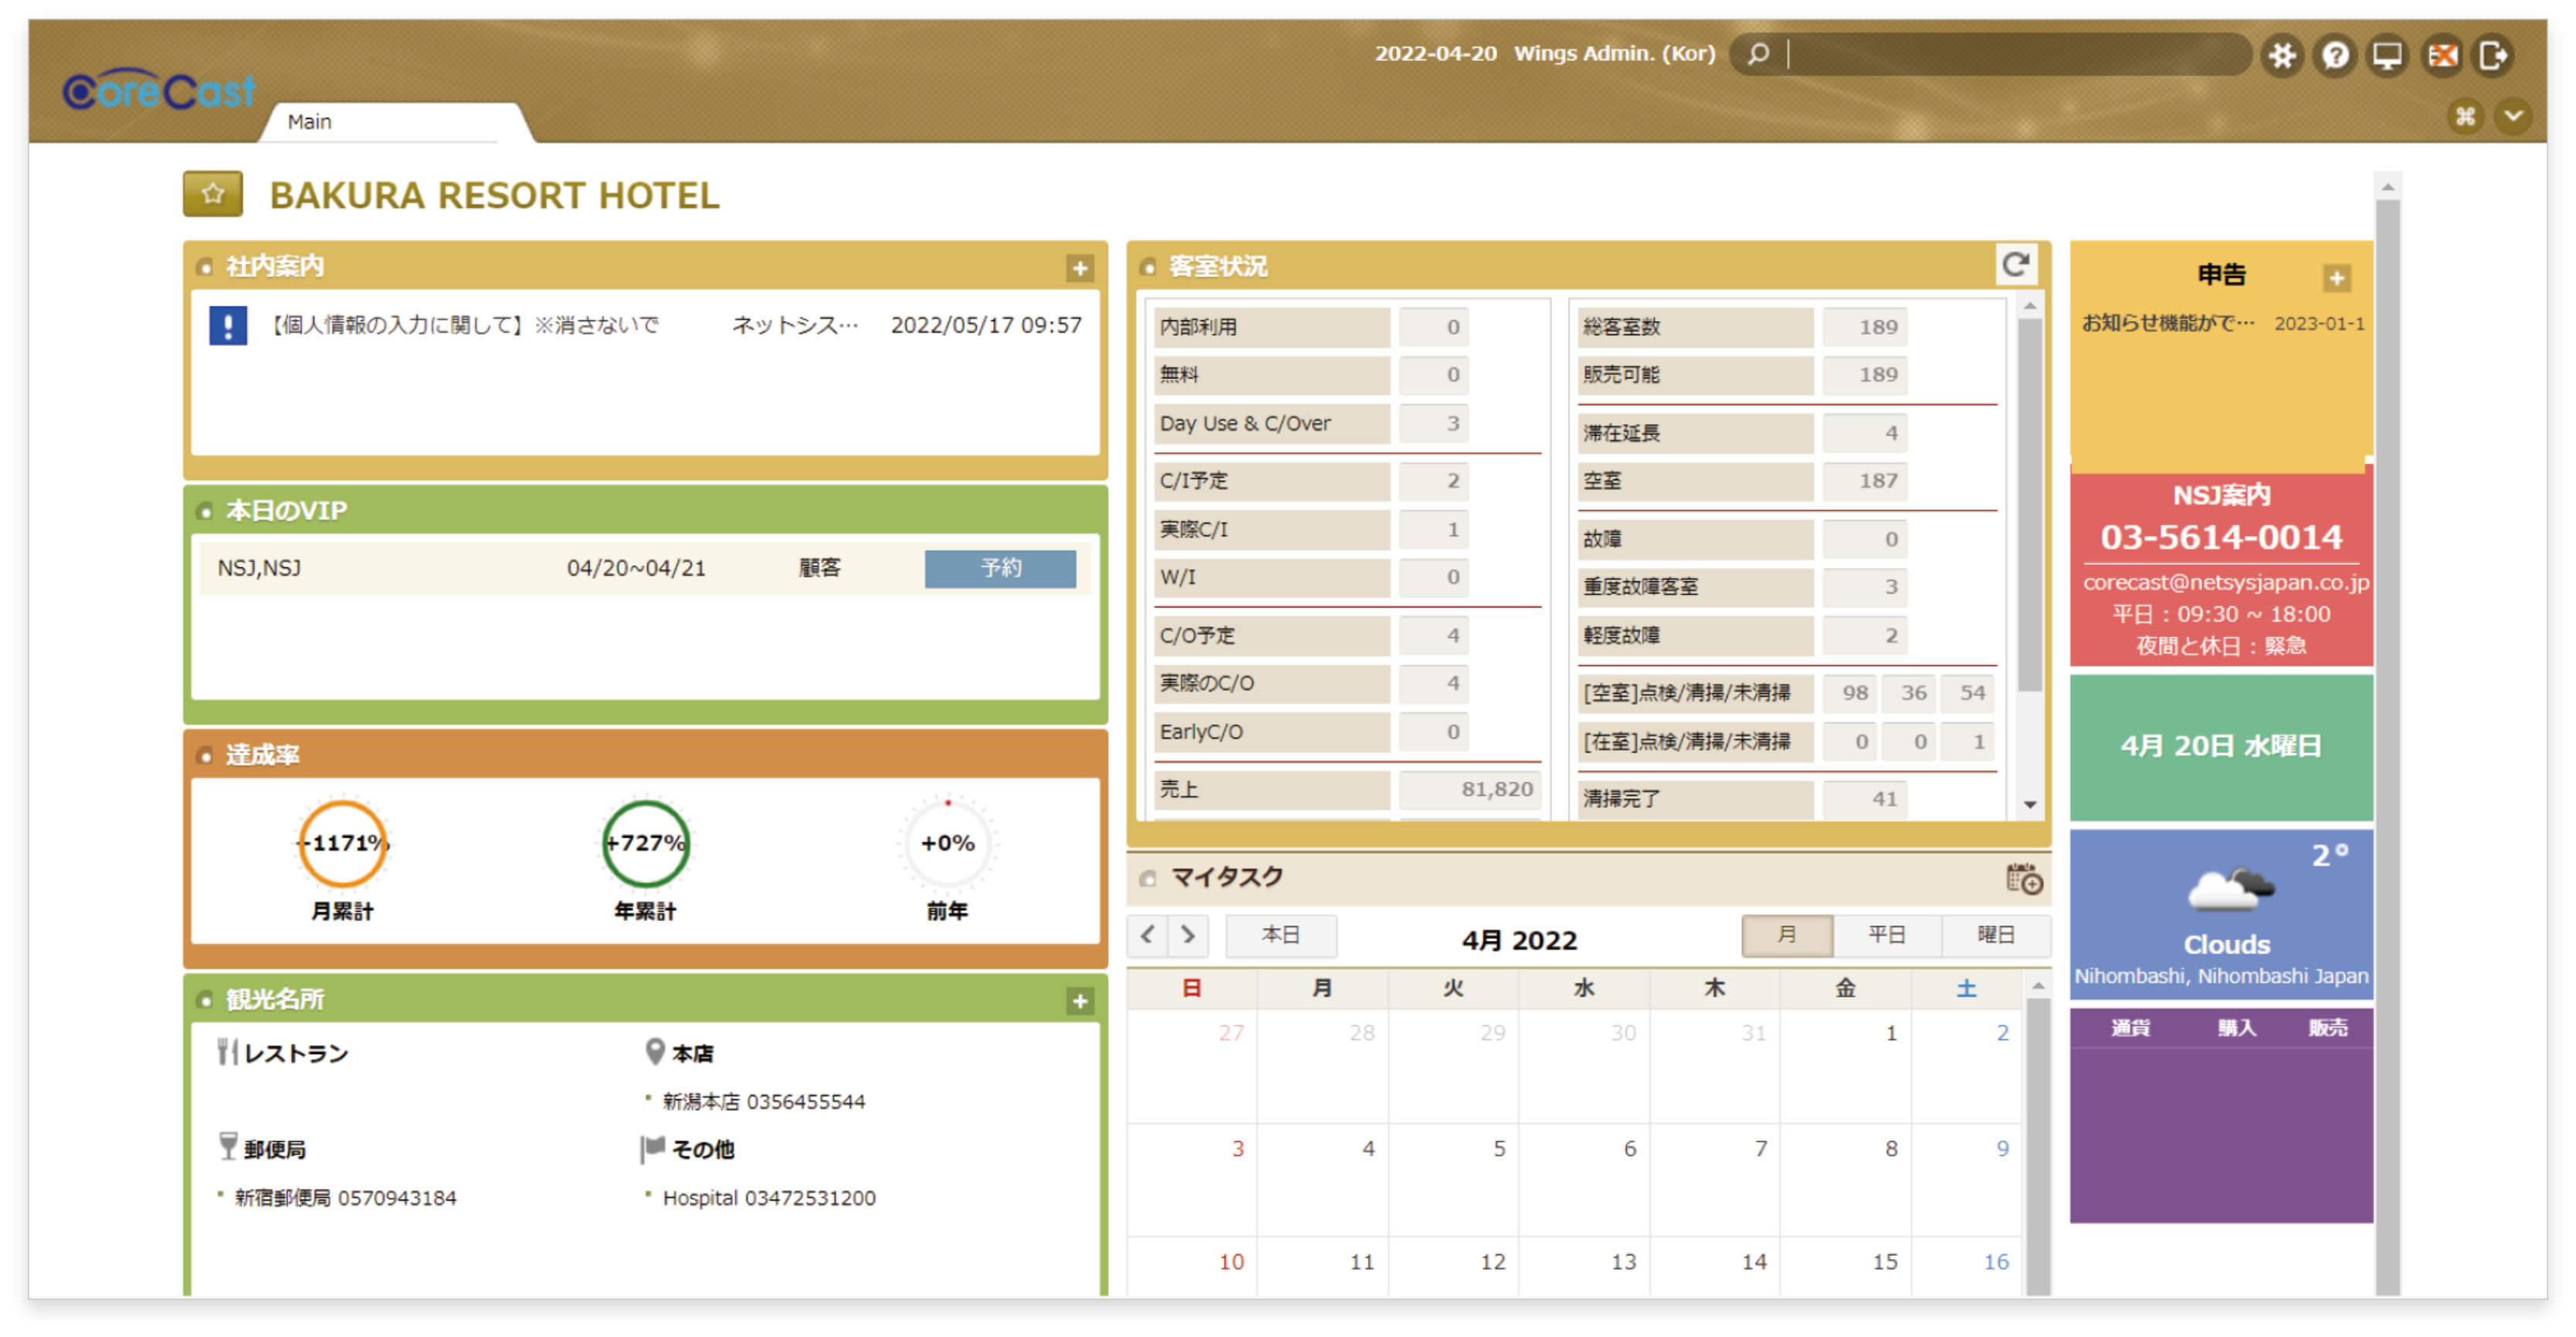Click the monitor screen icon
Screen dimensions: 2576x1337
coord(2388,55)
